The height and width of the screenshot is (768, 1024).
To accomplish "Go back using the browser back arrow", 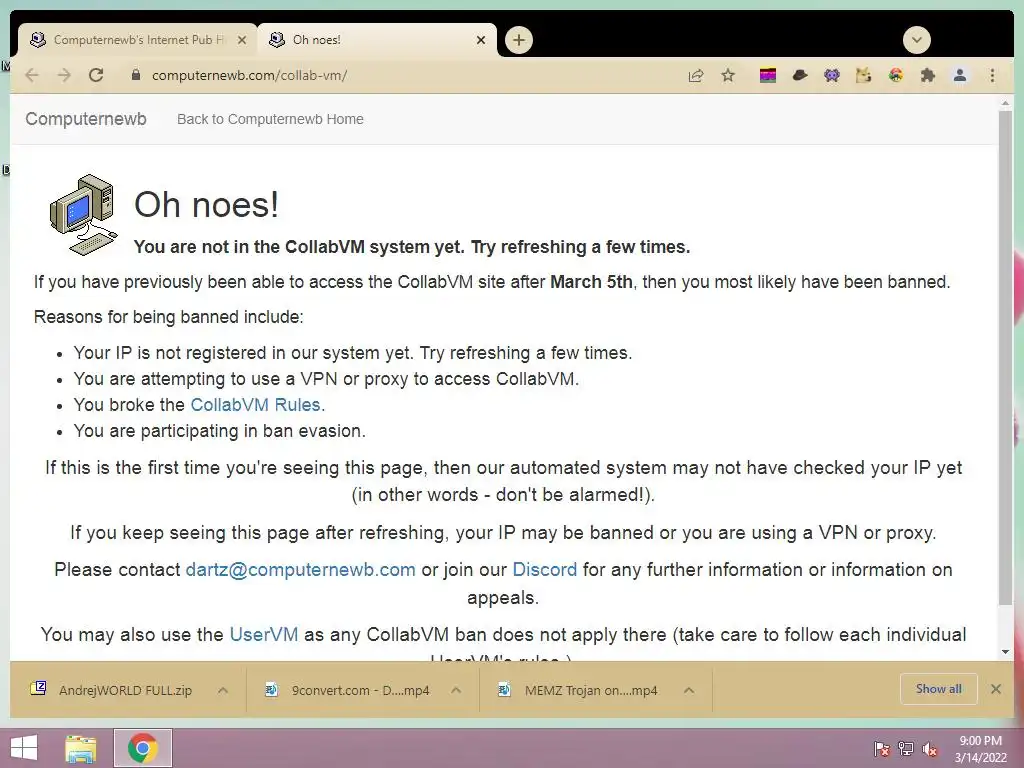I will (x=31, y=75).
